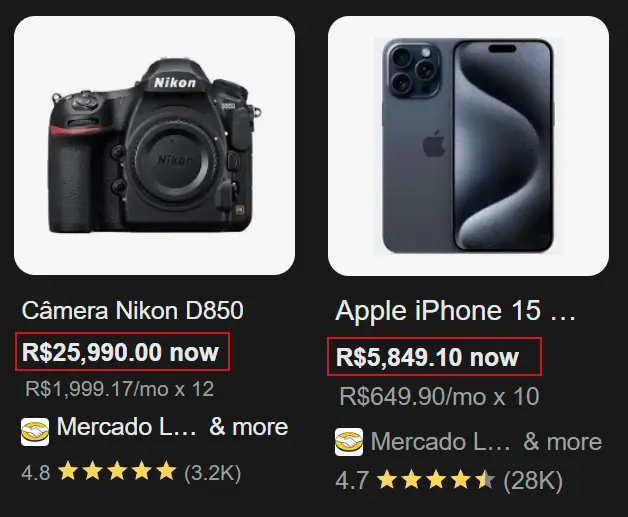The height and width of the screenshot is (517, 628).
Task: Click the Mercado Livre icon under Nikon
Action: (35, 430)
